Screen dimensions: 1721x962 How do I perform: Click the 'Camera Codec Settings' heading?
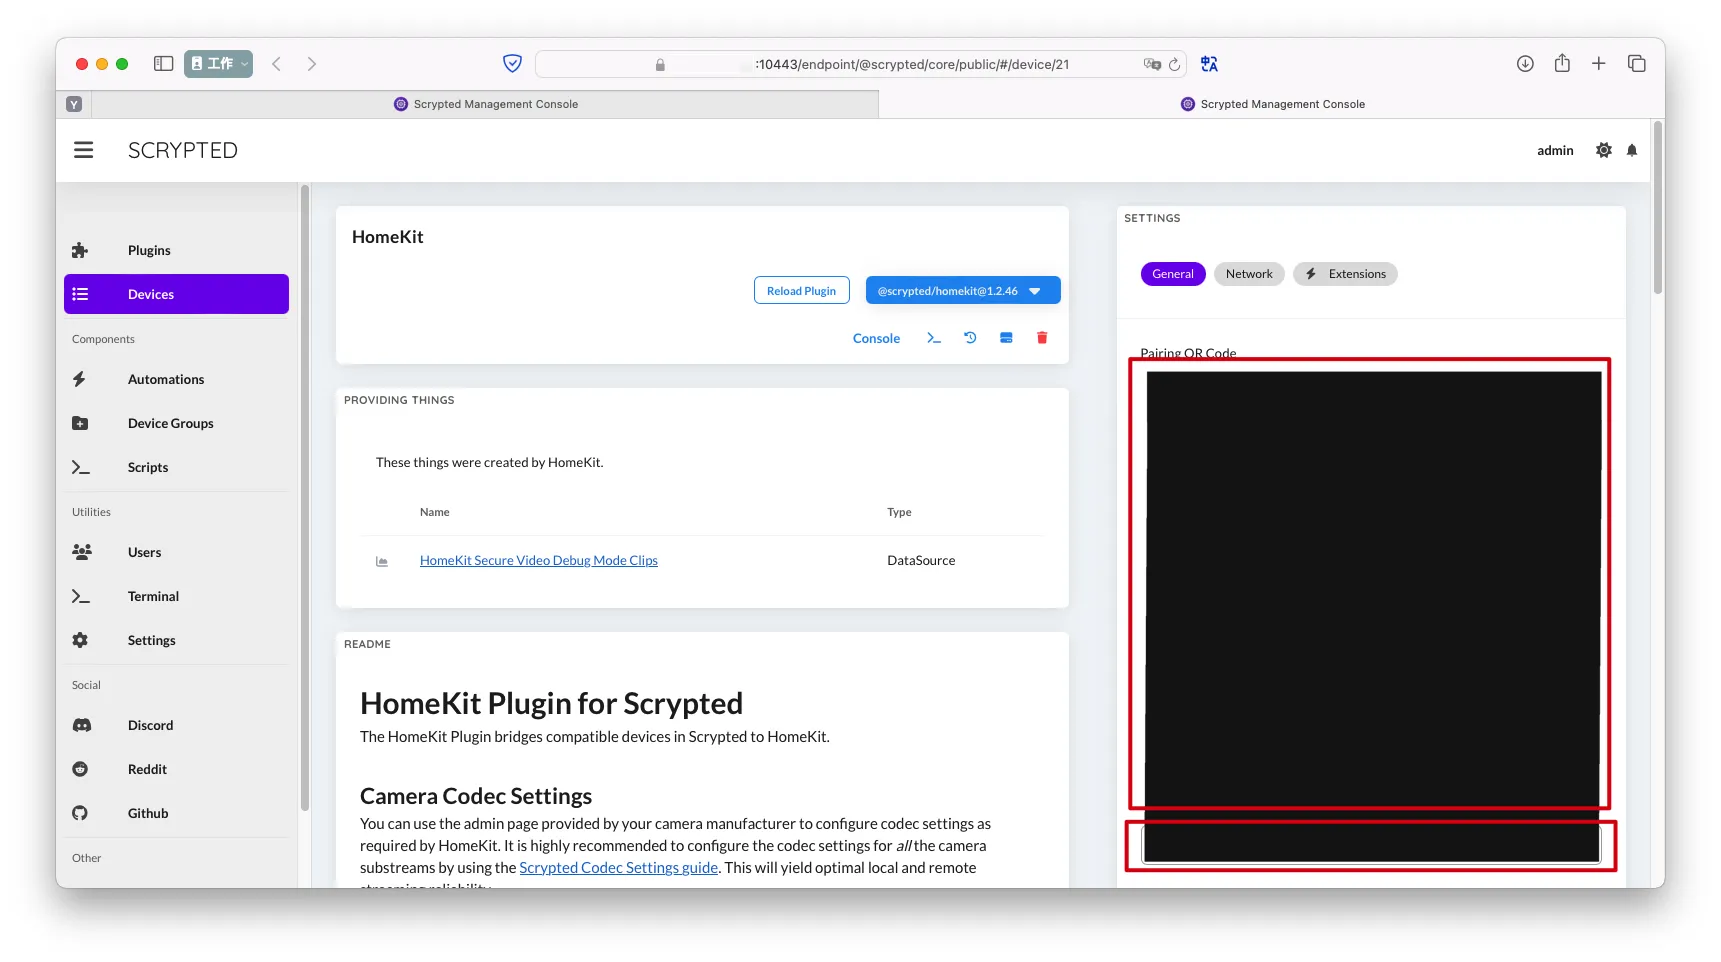point(476,796)
